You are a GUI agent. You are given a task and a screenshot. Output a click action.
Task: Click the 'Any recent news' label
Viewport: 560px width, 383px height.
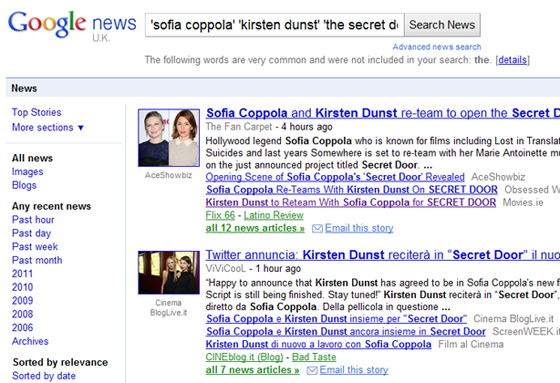(51, 206)
